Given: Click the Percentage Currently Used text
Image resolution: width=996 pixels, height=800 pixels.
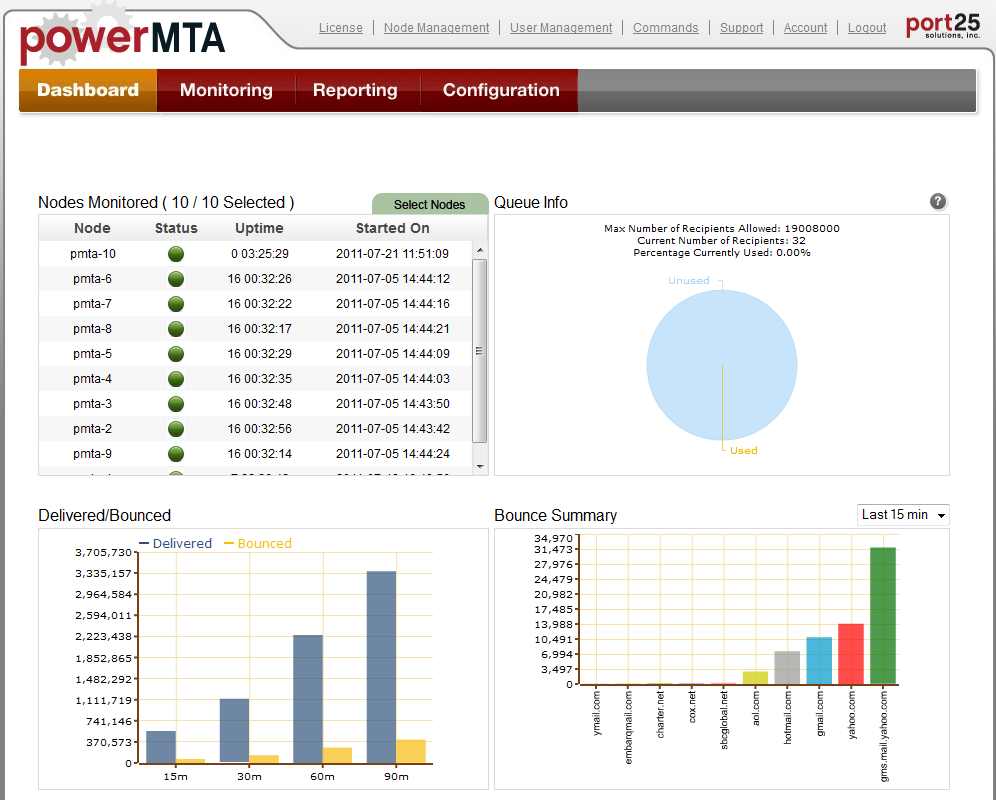Looking at the screenshot, I should click(722, 252).
